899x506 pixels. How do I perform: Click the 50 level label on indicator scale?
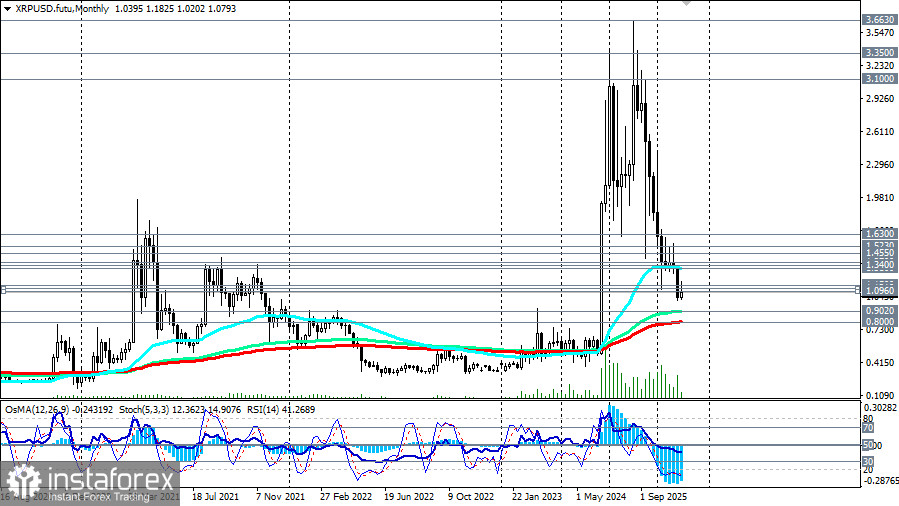click(x=868, y=445)
